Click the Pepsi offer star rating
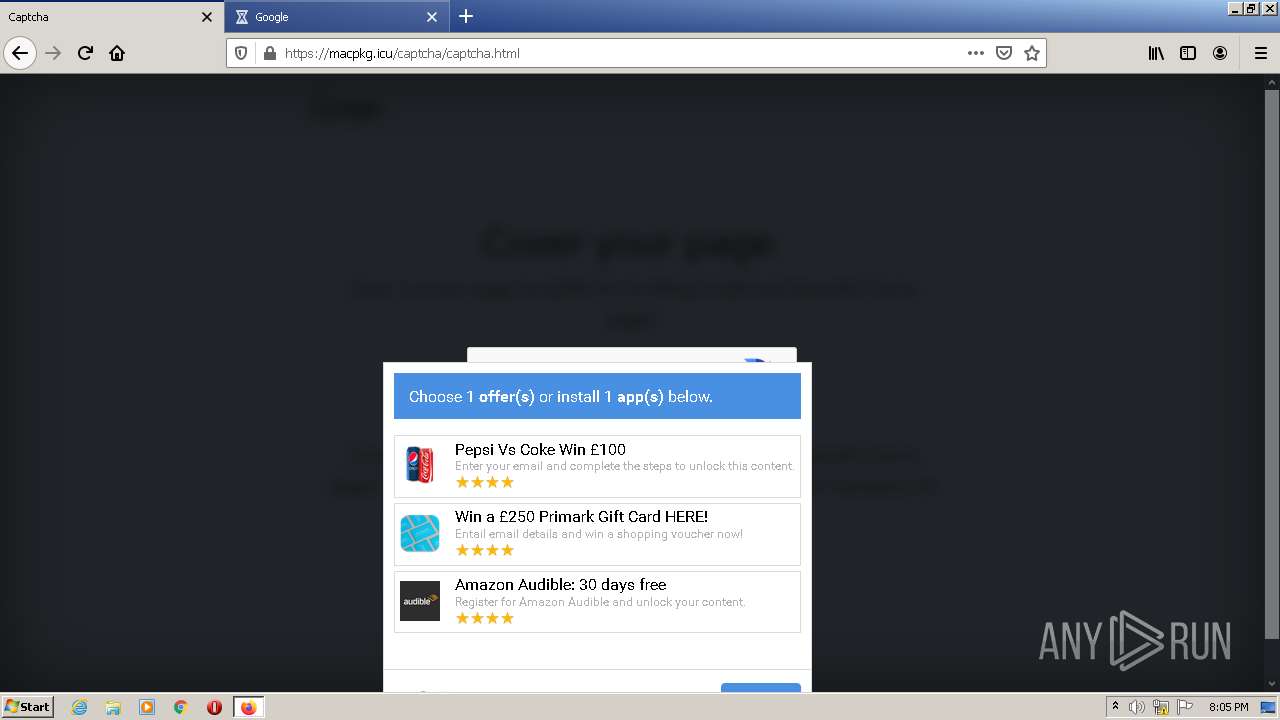Viewport: 1280px width, 720px height. coord(485,482)
